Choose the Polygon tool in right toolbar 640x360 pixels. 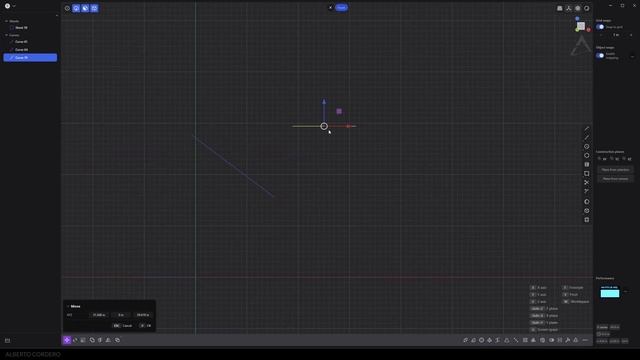(x=587, y=156)
